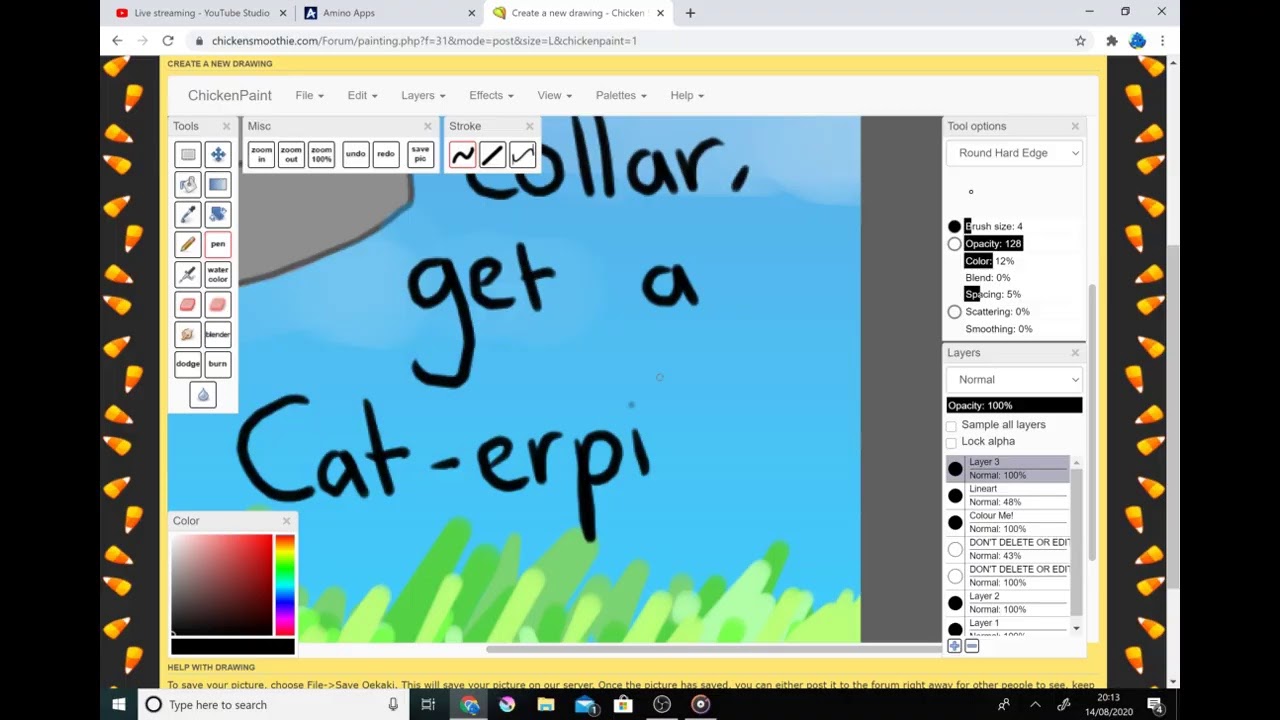Image resolution: width=1280 pixels, height=720 pixels.
Task: Pick the blue Gradient fill tool
Action: point(218,184)
